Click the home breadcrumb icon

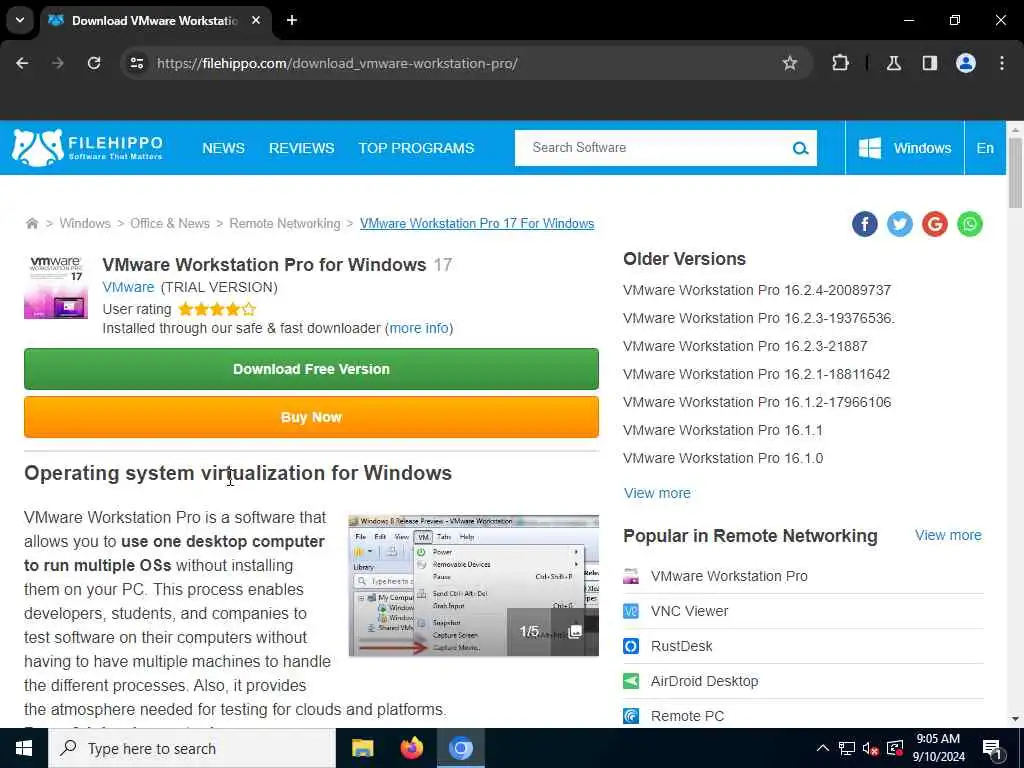[31, 223]
